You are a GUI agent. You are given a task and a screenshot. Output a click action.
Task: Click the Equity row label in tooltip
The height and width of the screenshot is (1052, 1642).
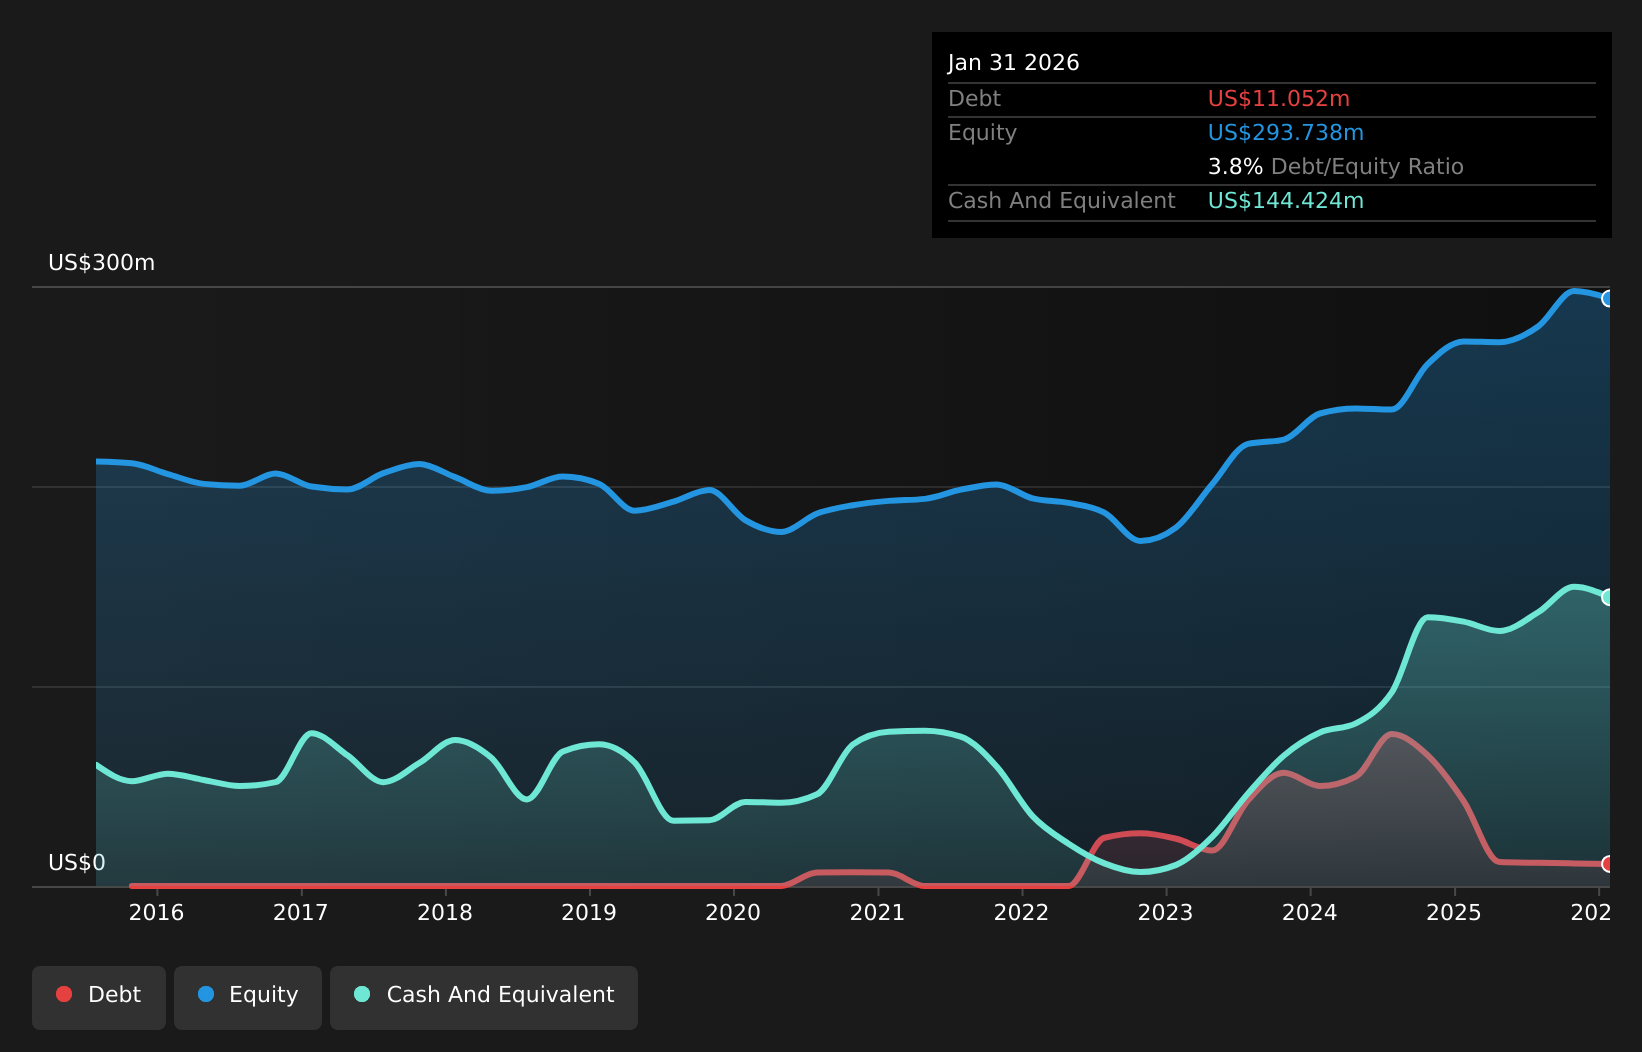(982, 133)
